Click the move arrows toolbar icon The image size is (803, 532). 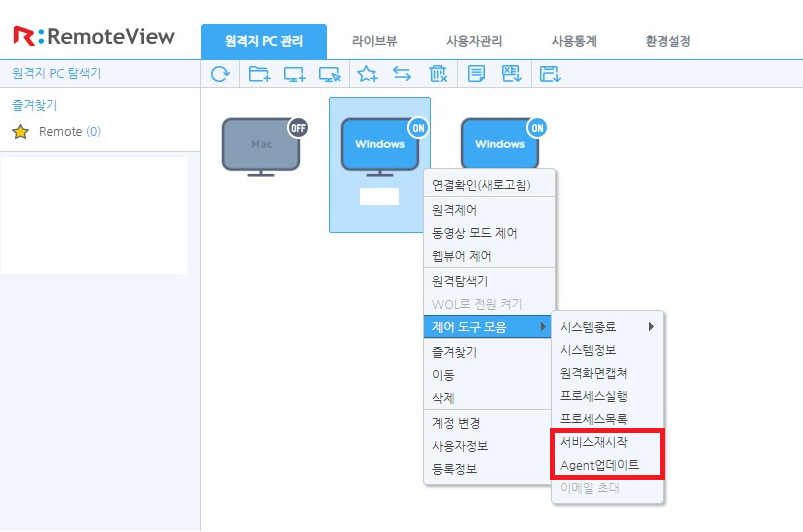tap(402, 73)
